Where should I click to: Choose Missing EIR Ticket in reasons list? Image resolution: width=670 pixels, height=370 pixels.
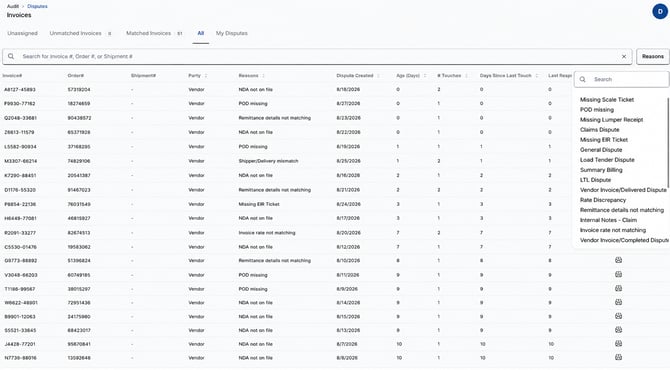tap(604, 140)
